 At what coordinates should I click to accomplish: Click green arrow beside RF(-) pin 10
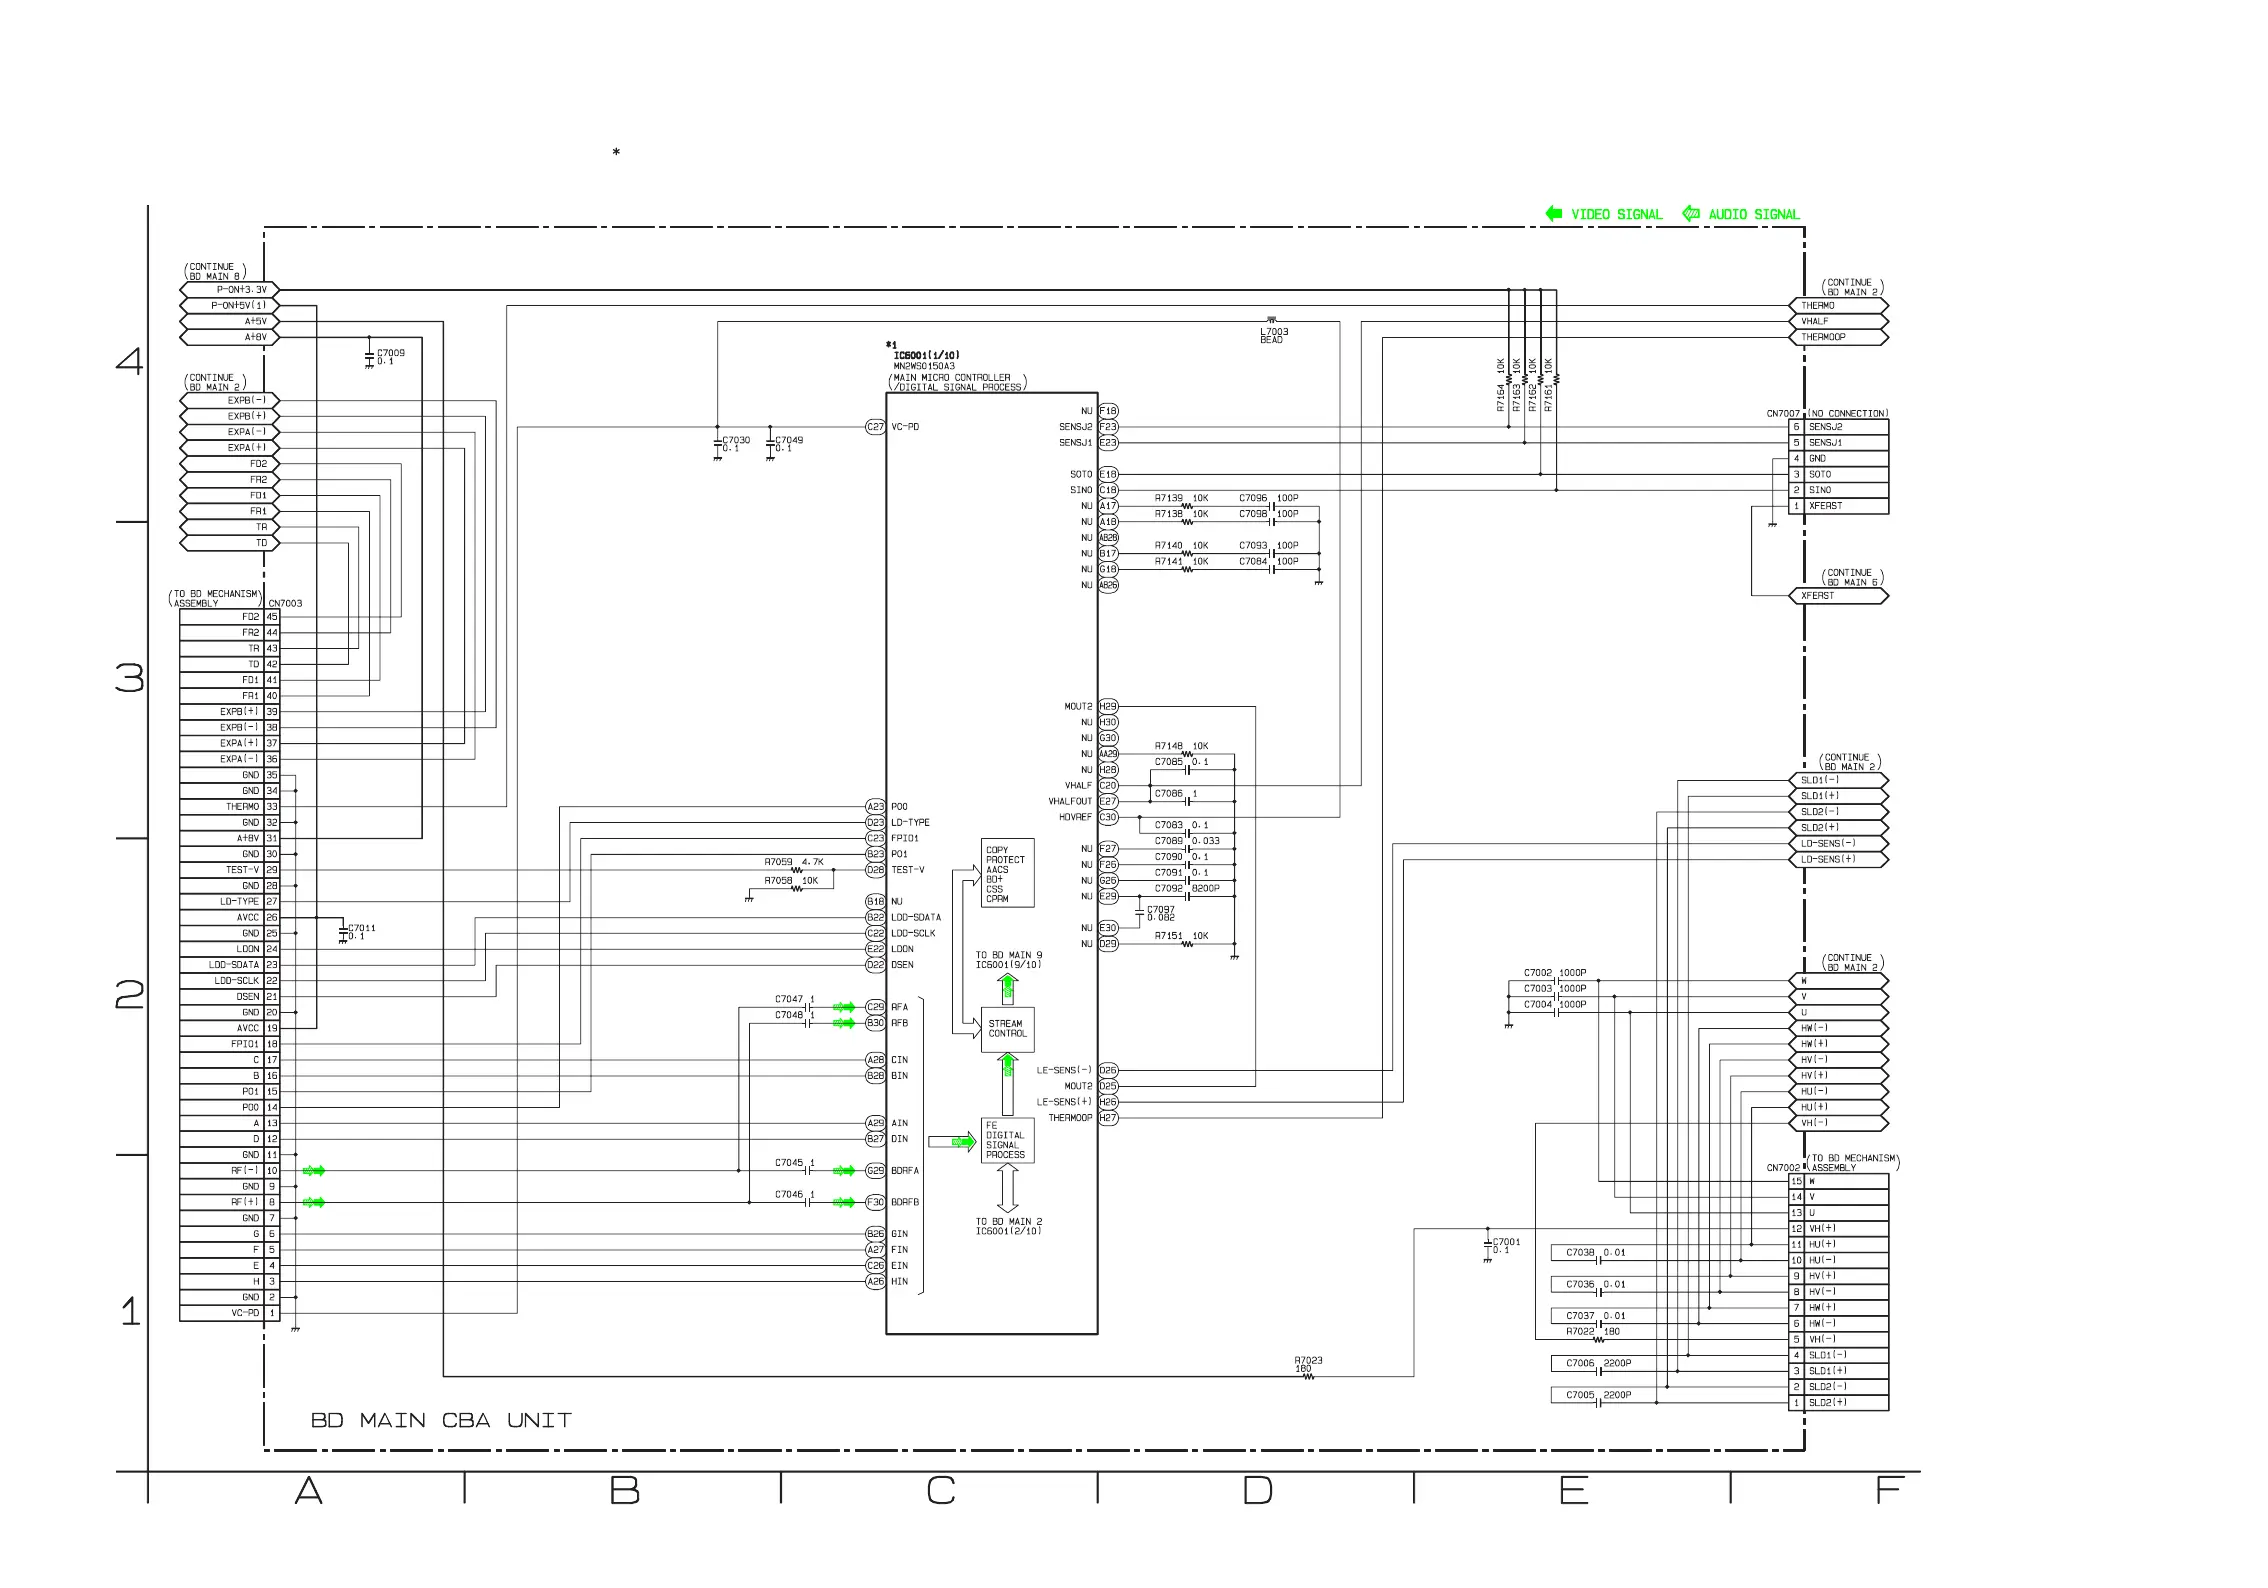click(x=314, y=1170)
